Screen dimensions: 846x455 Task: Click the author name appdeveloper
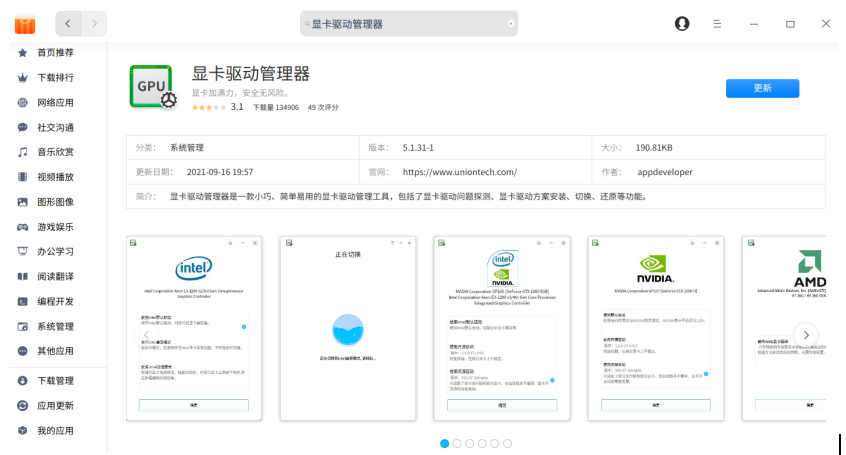665,172
